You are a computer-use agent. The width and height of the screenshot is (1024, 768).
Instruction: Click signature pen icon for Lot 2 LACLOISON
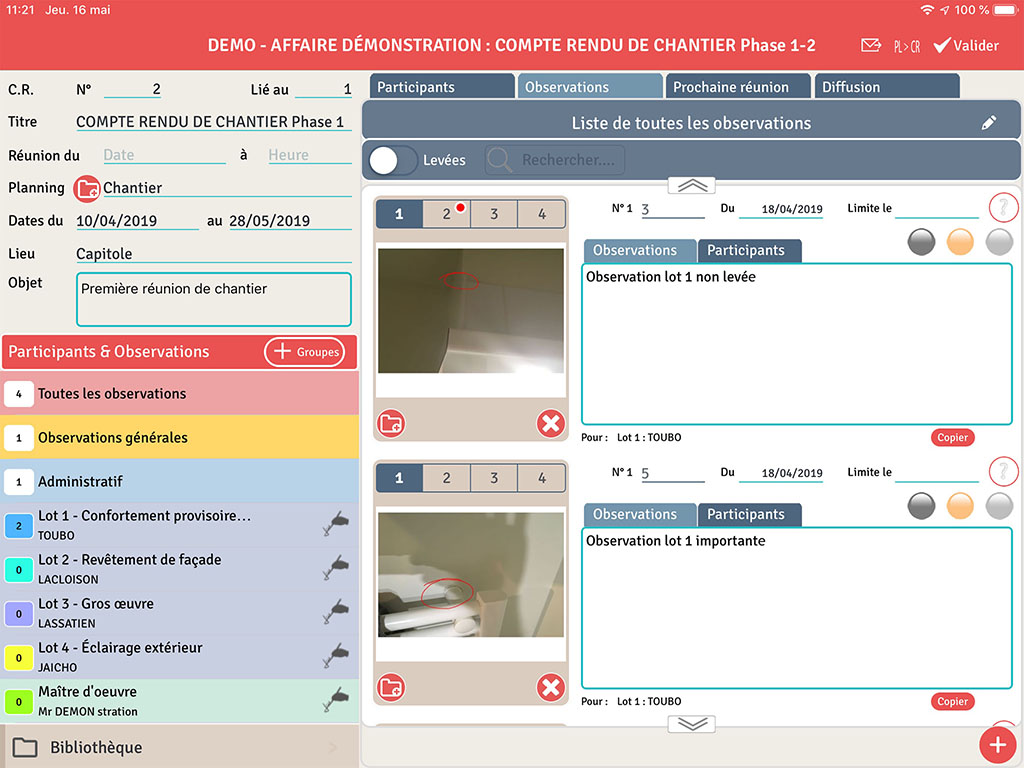(x=336, y=568)
